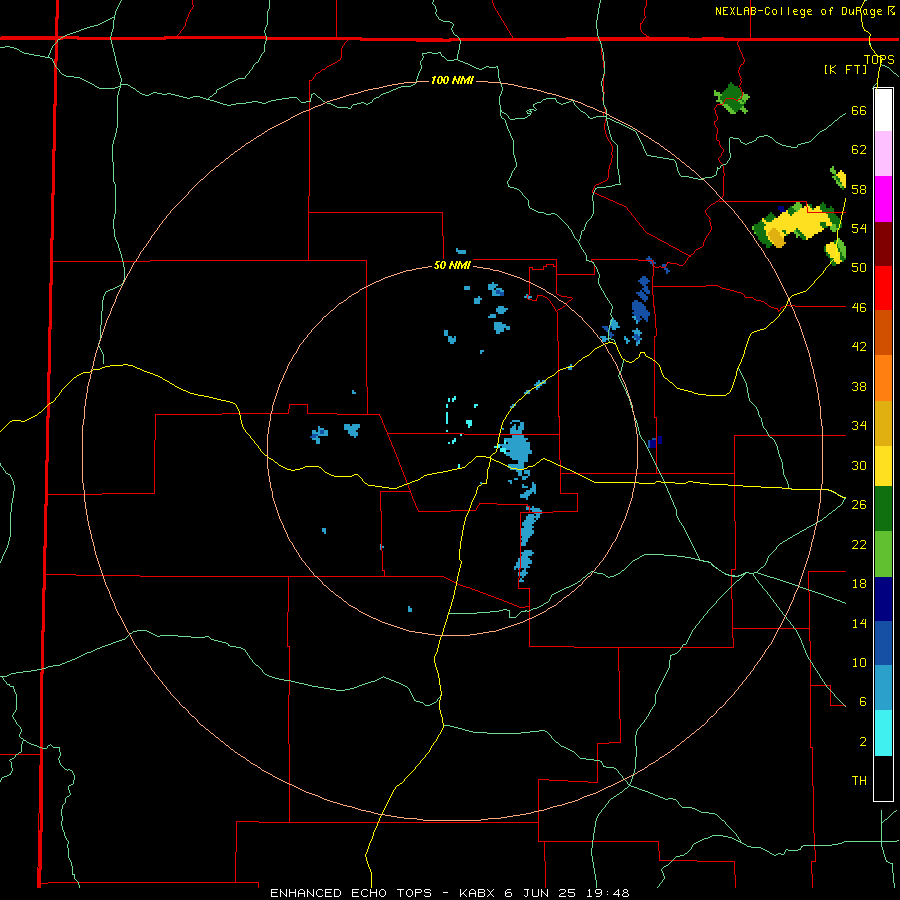Click the "34" scale label

[859, 426]
